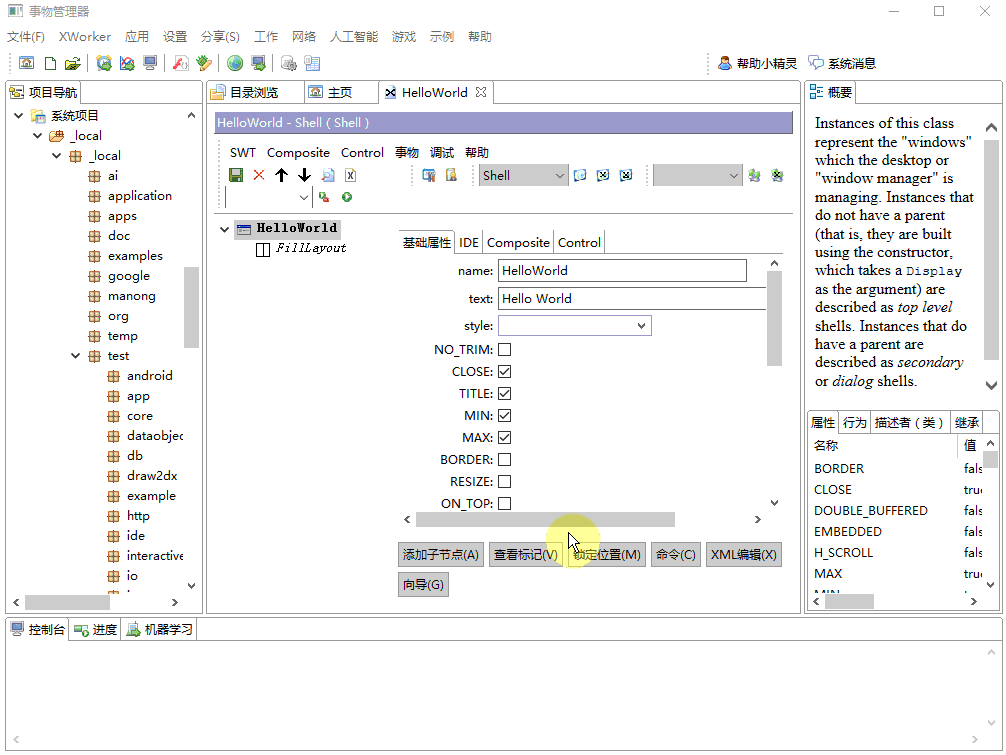Image resolution: width=1006 pixels, height=755 pixels.
Task: Click the magnifier document icon in editor toolbar
Action: coord(328,175)
